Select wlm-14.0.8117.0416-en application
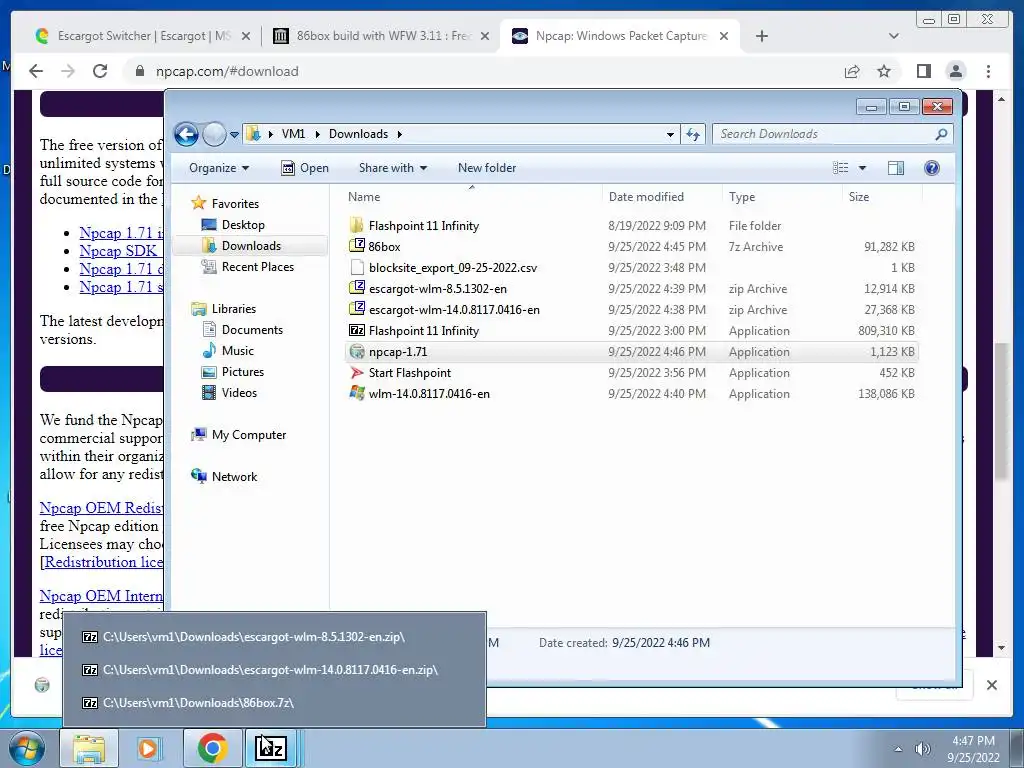The width and height of the screenshot is (1024, 768). click(632, 394)
